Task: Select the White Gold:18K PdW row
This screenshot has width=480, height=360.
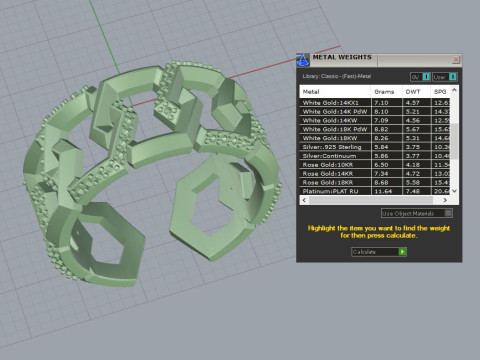Action: tap(375, 129)
